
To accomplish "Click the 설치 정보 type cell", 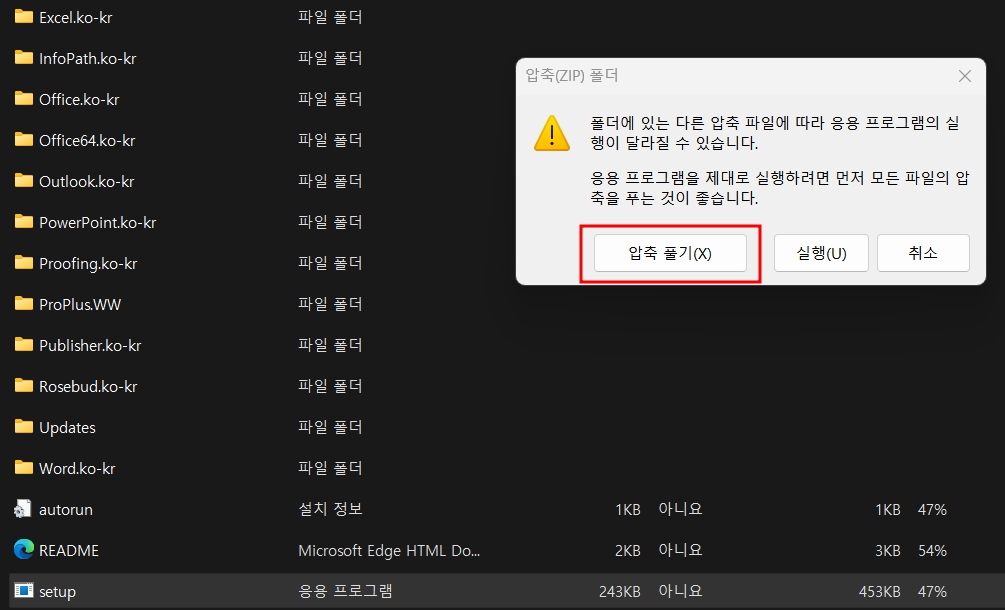I will (x=331, y=509).
